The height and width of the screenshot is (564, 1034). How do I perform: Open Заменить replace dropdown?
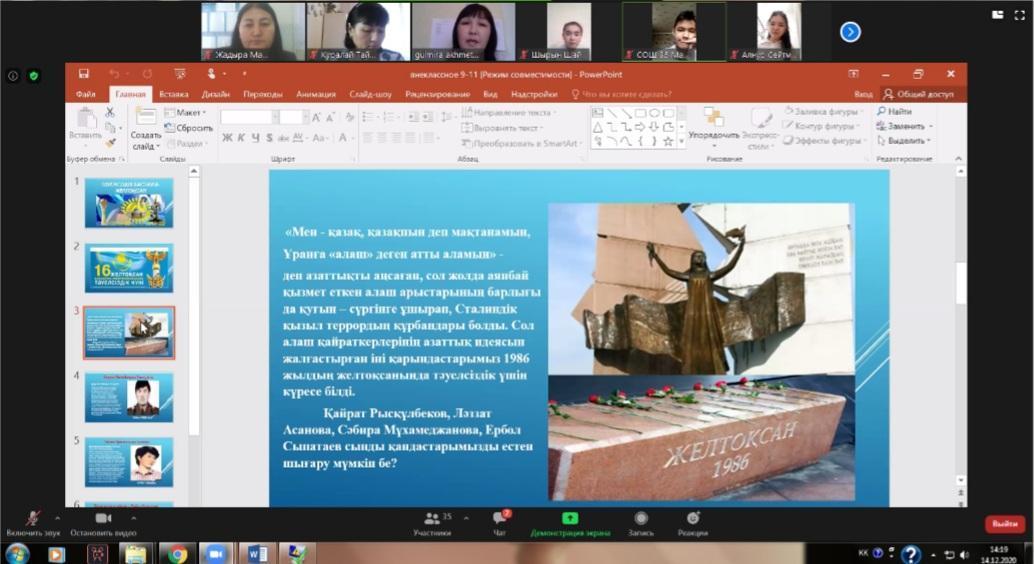[x=903, y=126]
